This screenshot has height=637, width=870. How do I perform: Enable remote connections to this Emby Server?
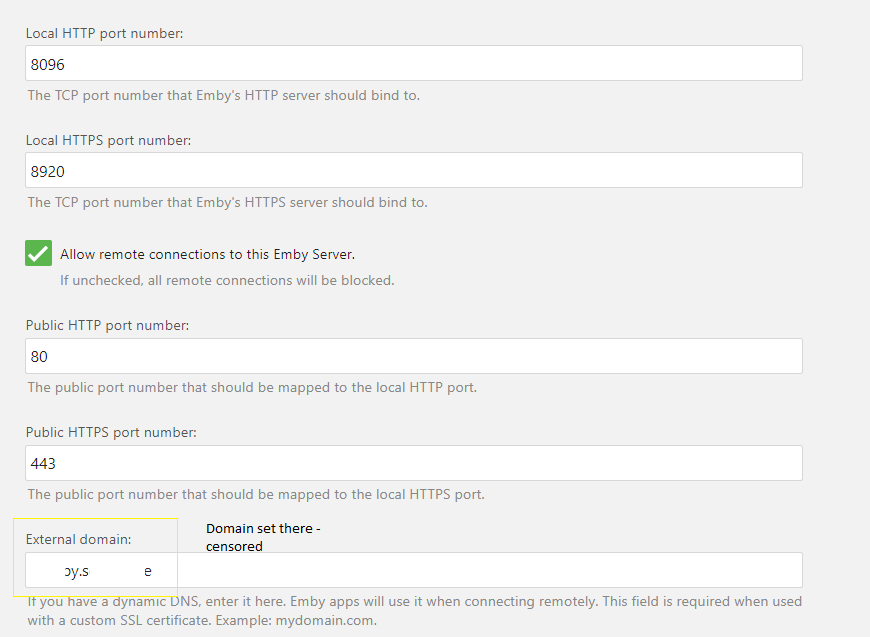[37, 253]
